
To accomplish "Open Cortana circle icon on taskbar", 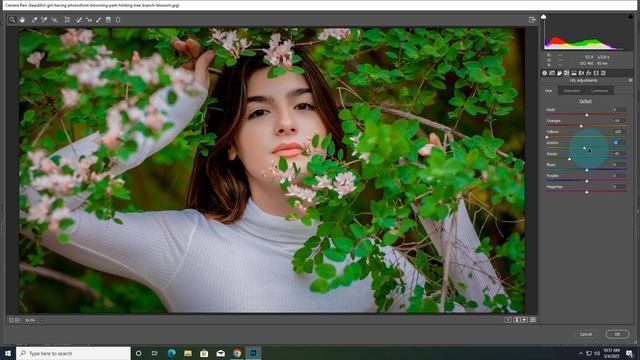I will [x=138, y=353].
